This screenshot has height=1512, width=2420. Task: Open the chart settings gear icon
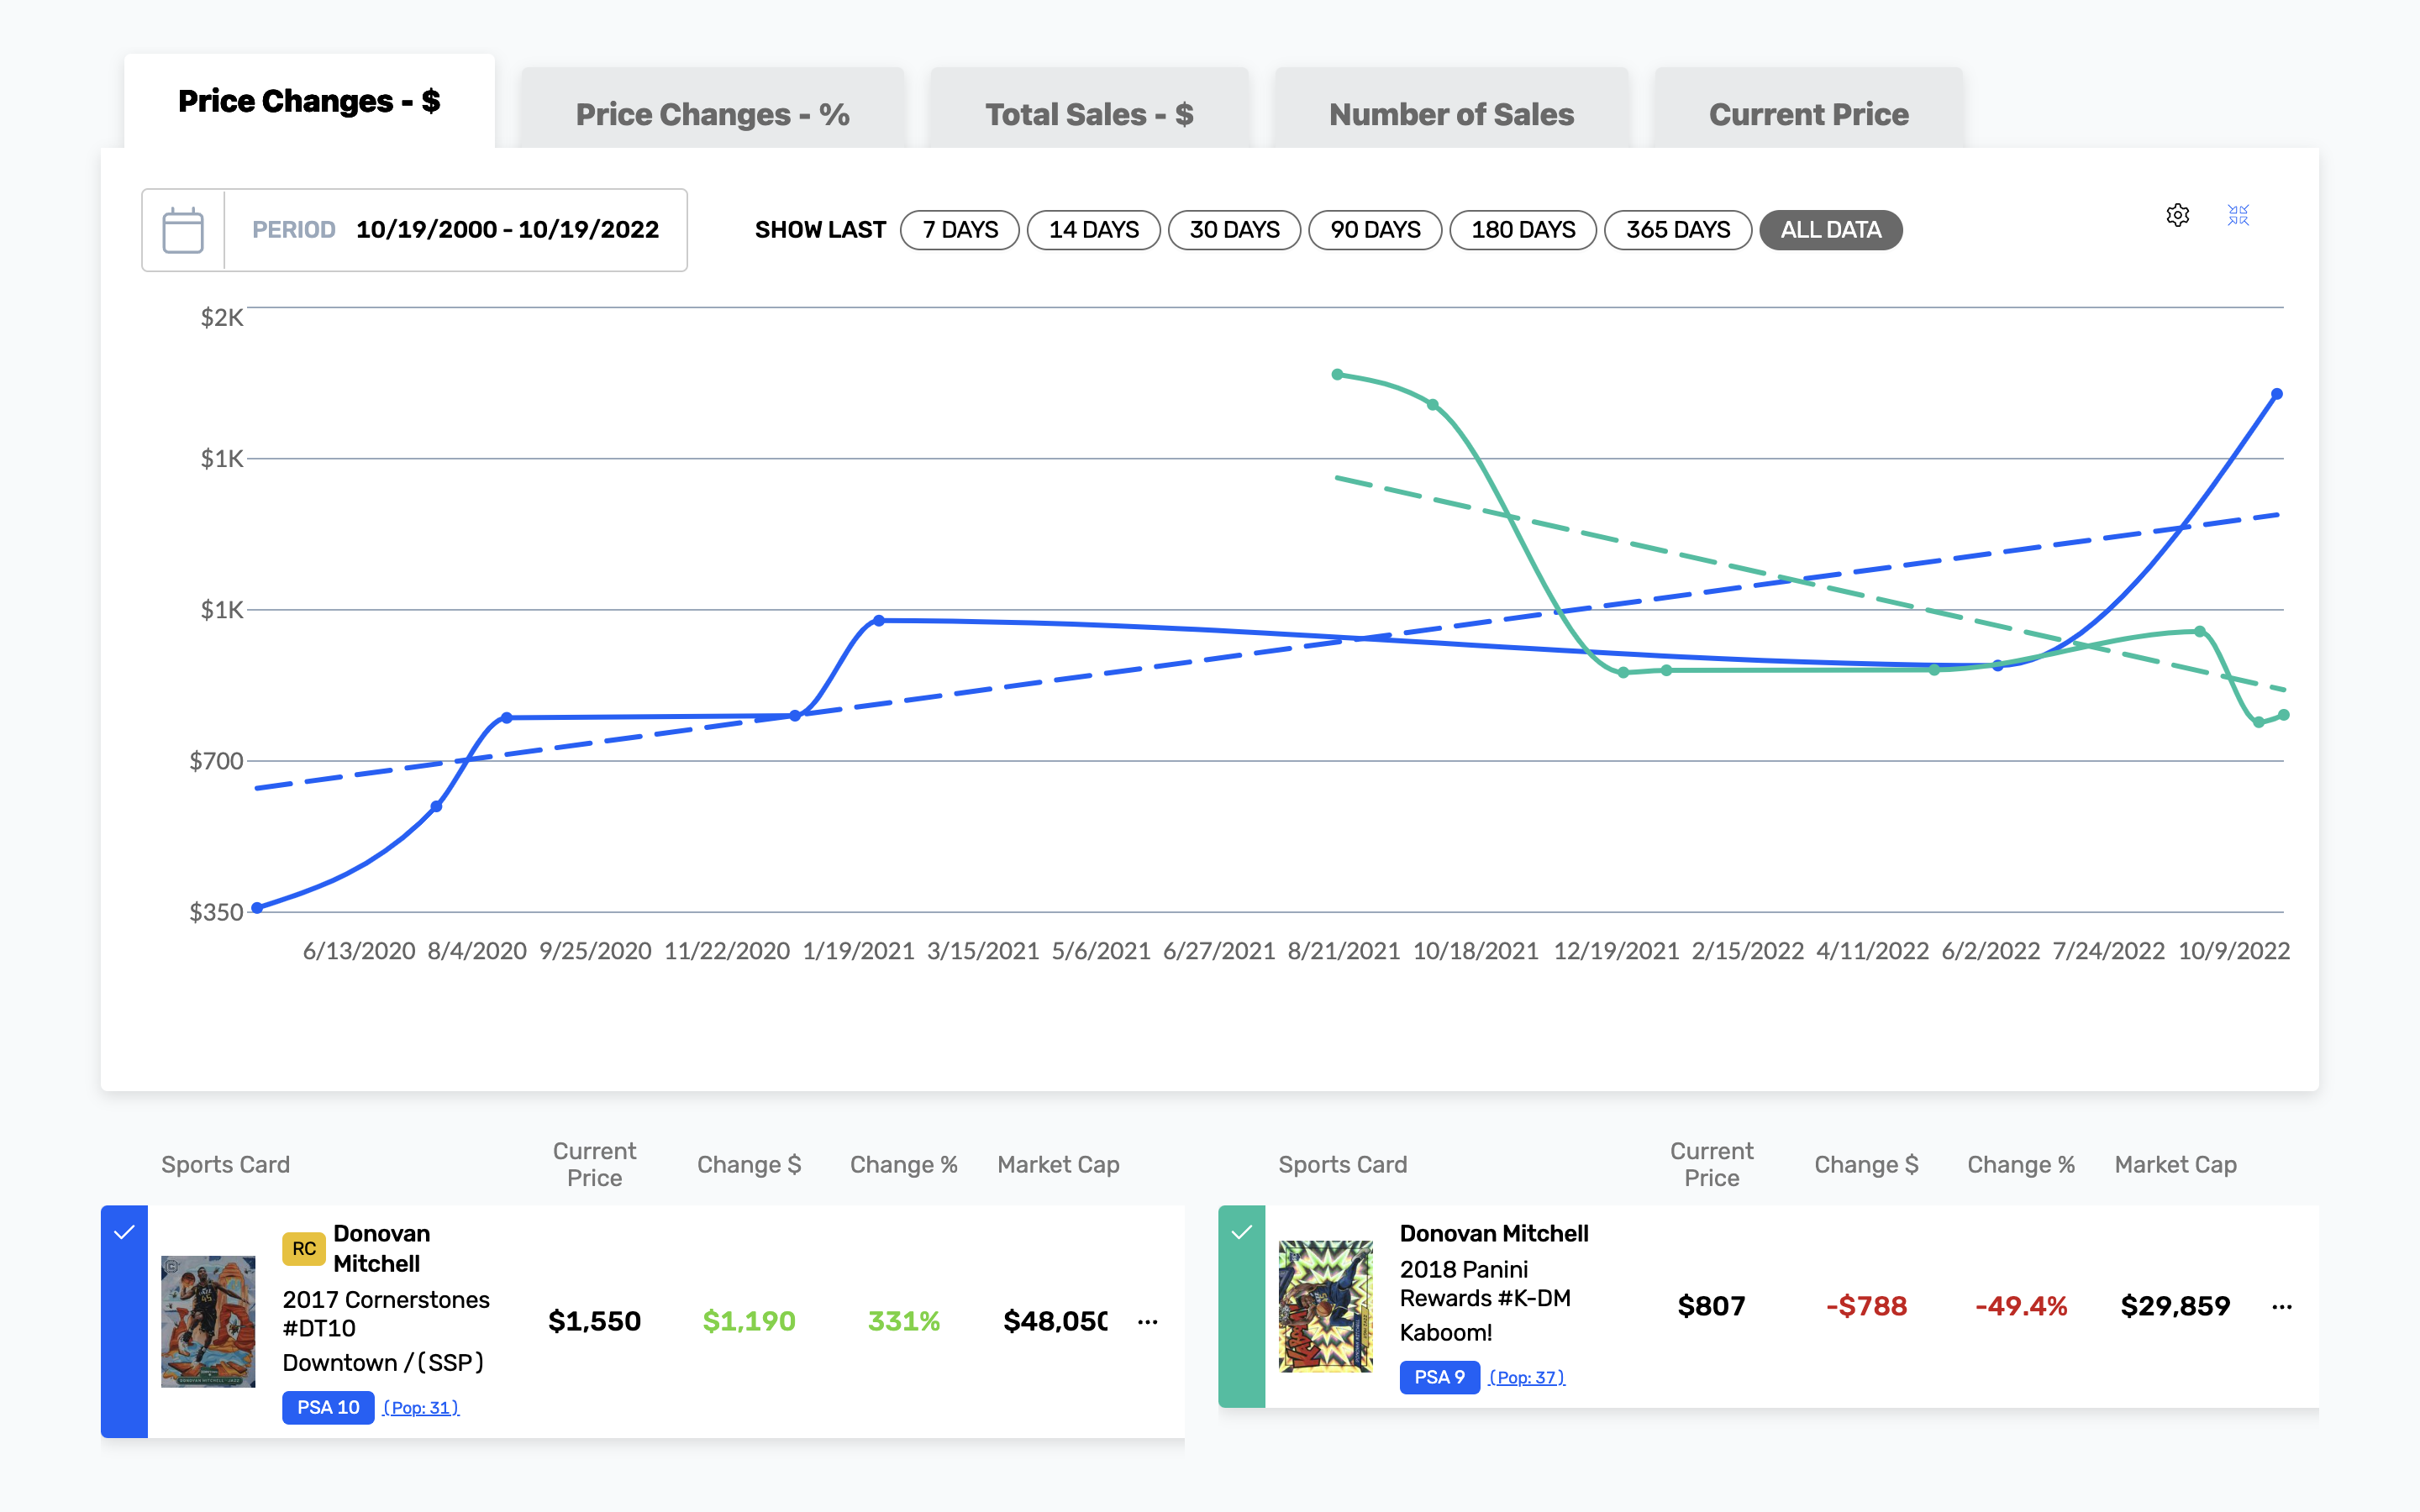2177,215
